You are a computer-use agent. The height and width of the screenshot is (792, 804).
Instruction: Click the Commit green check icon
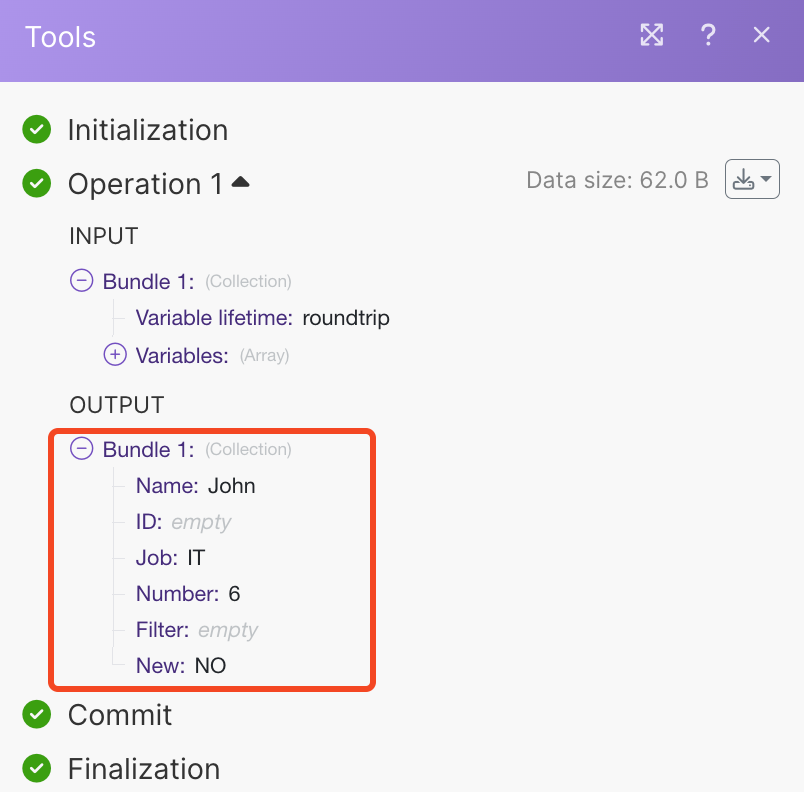(37, 714)
